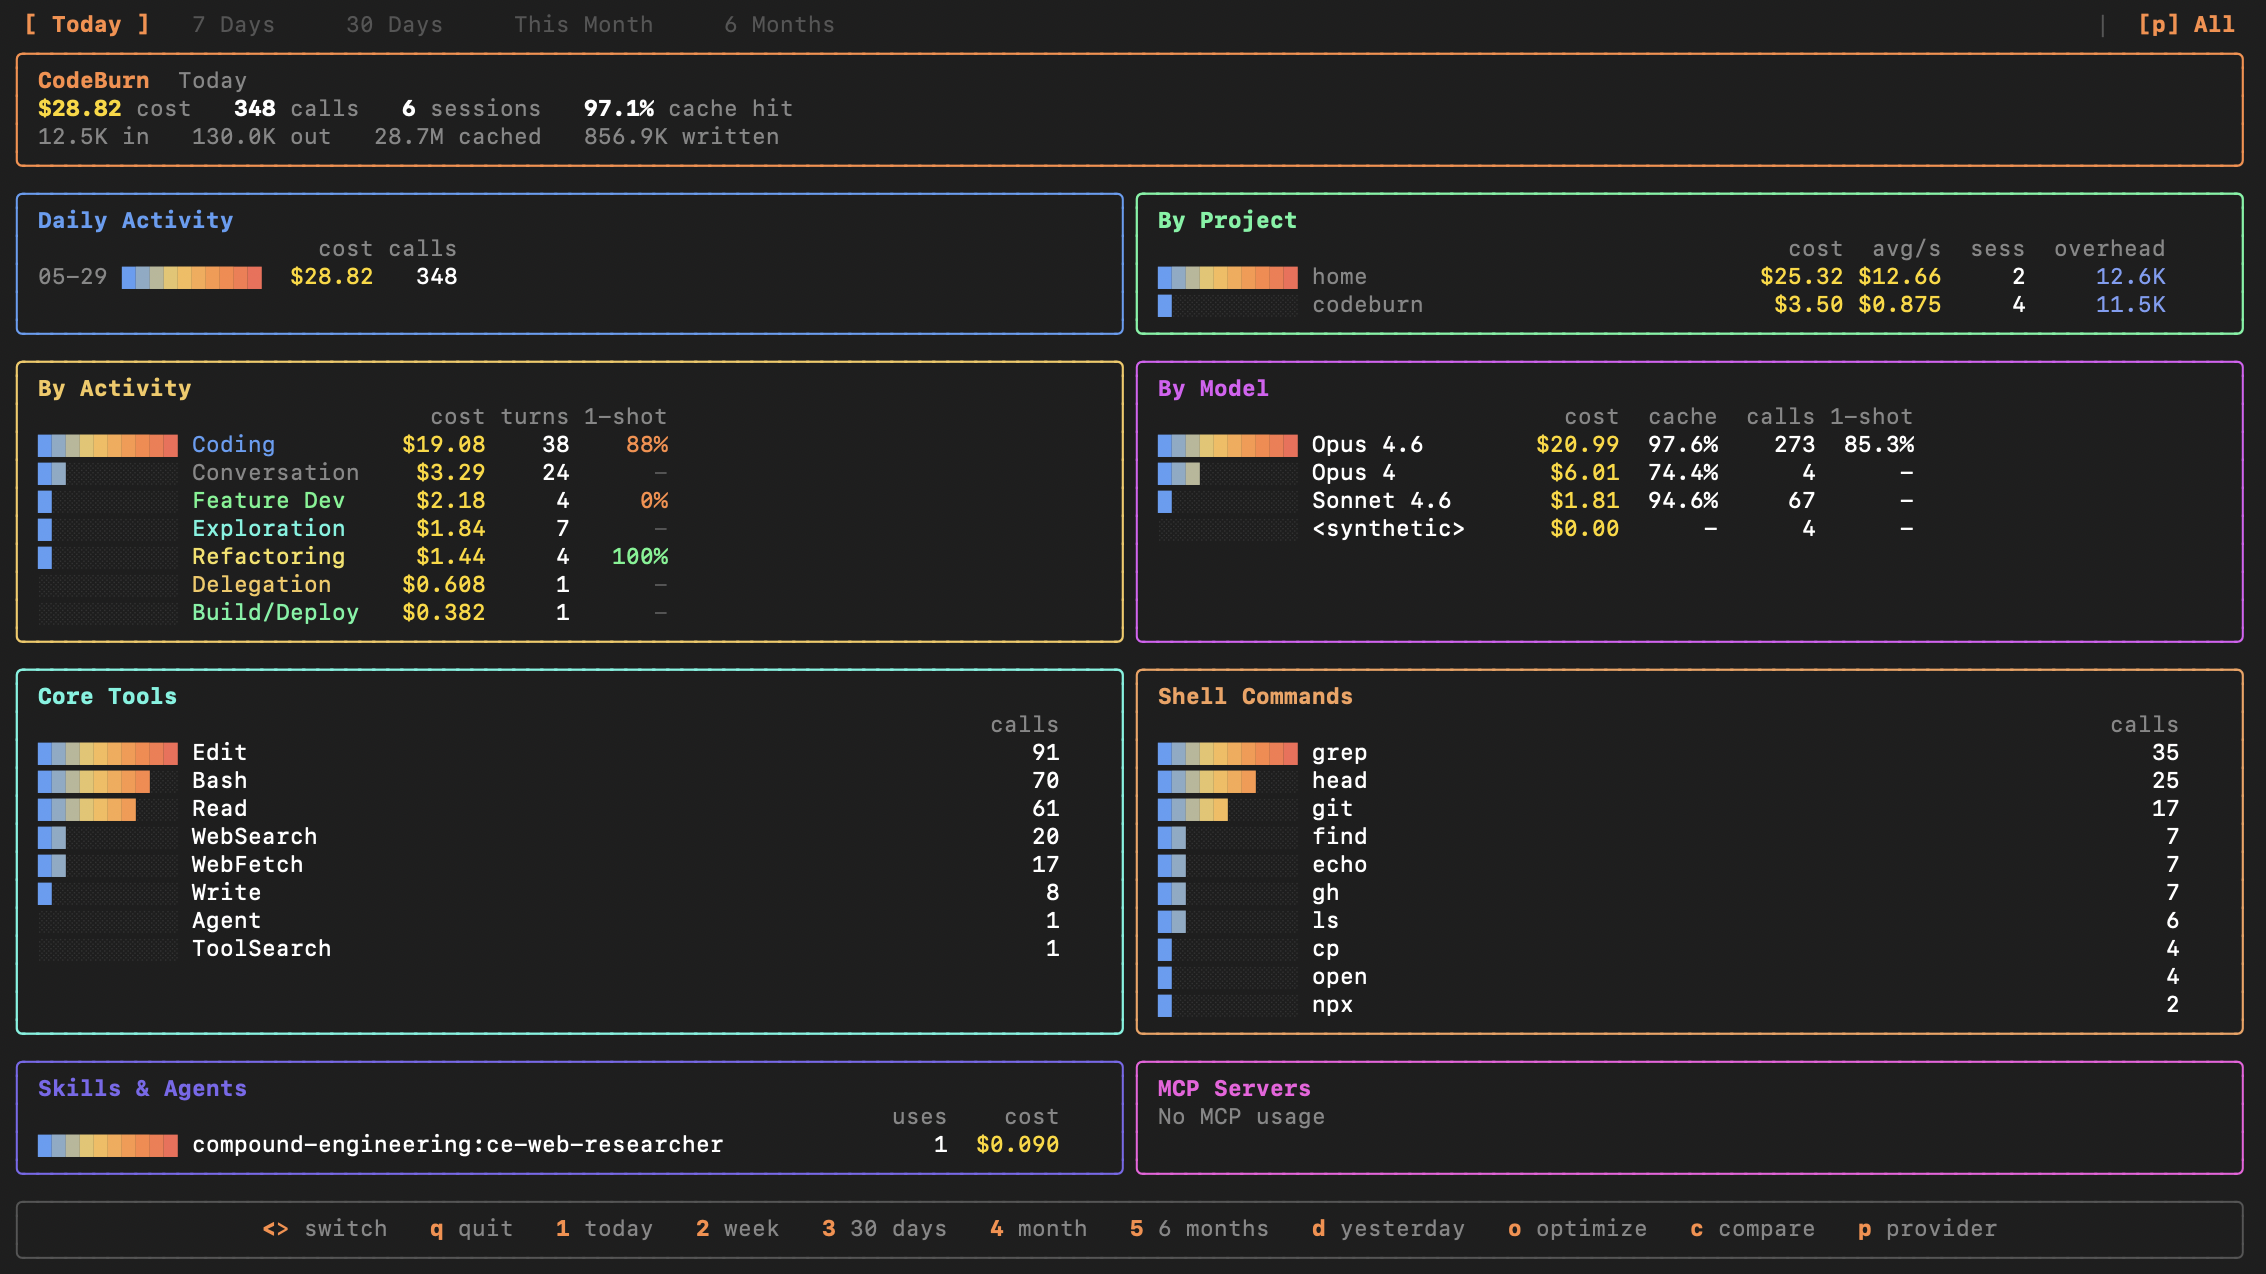Click the 05-29 daily activity bar
Screen dimensions: 2266x1274
[192, 277]
